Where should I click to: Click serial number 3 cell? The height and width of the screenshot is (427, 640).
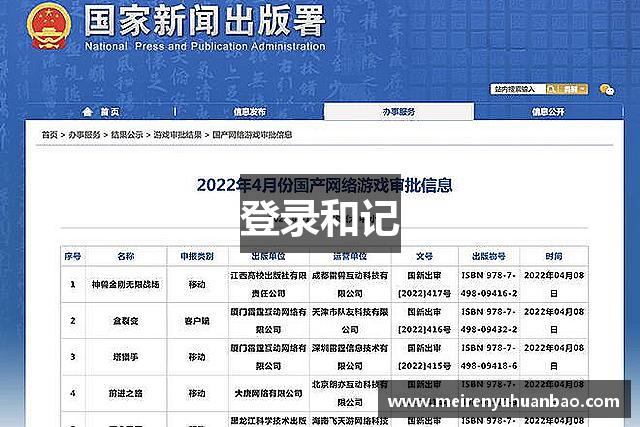click(73, 357)
